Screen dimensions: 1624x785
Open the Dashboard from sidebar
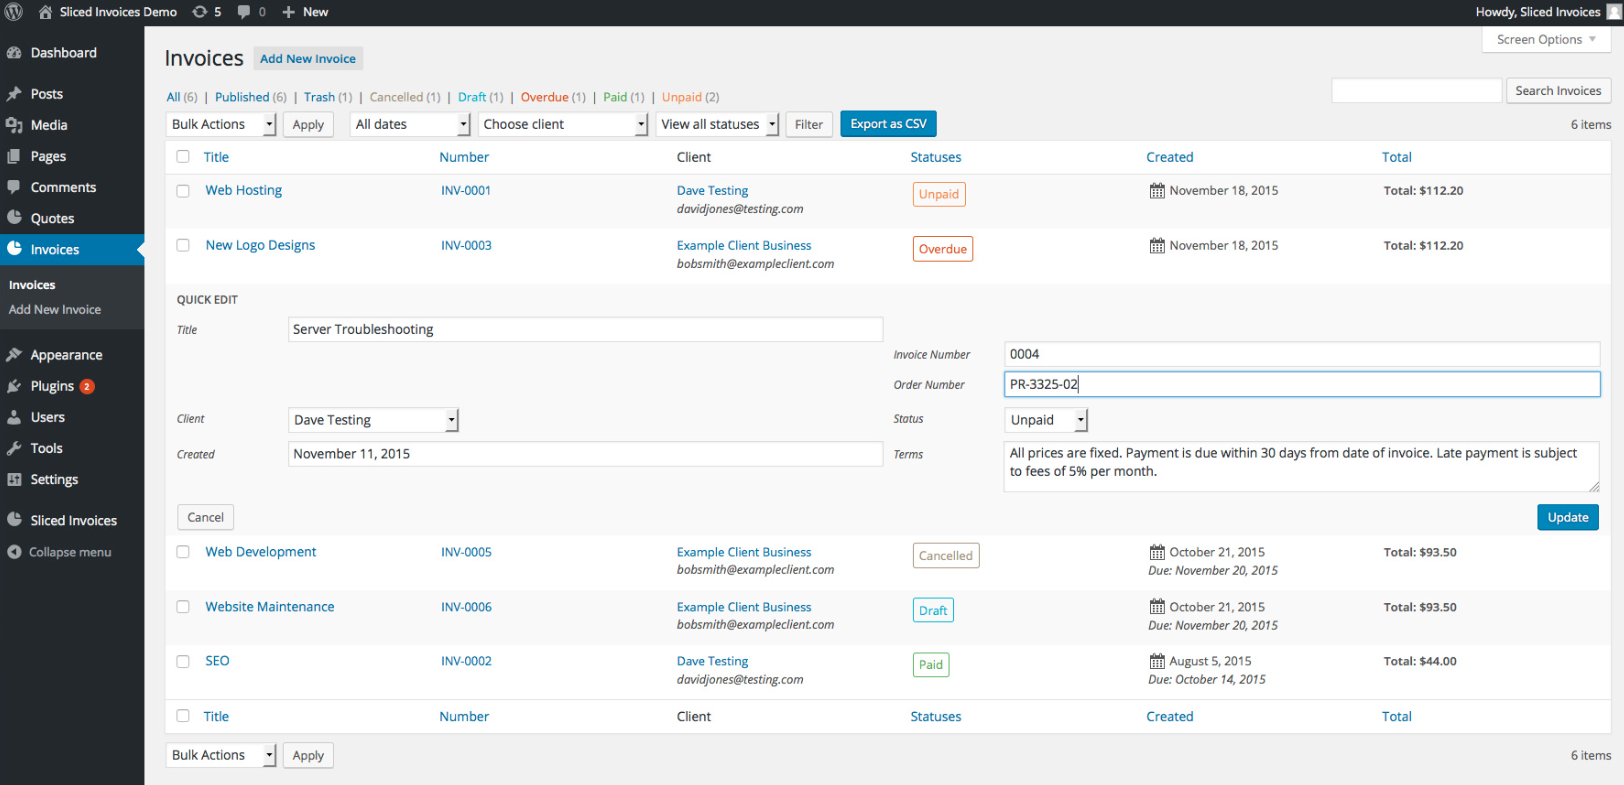pyautogui.click(x=63, y=53)
